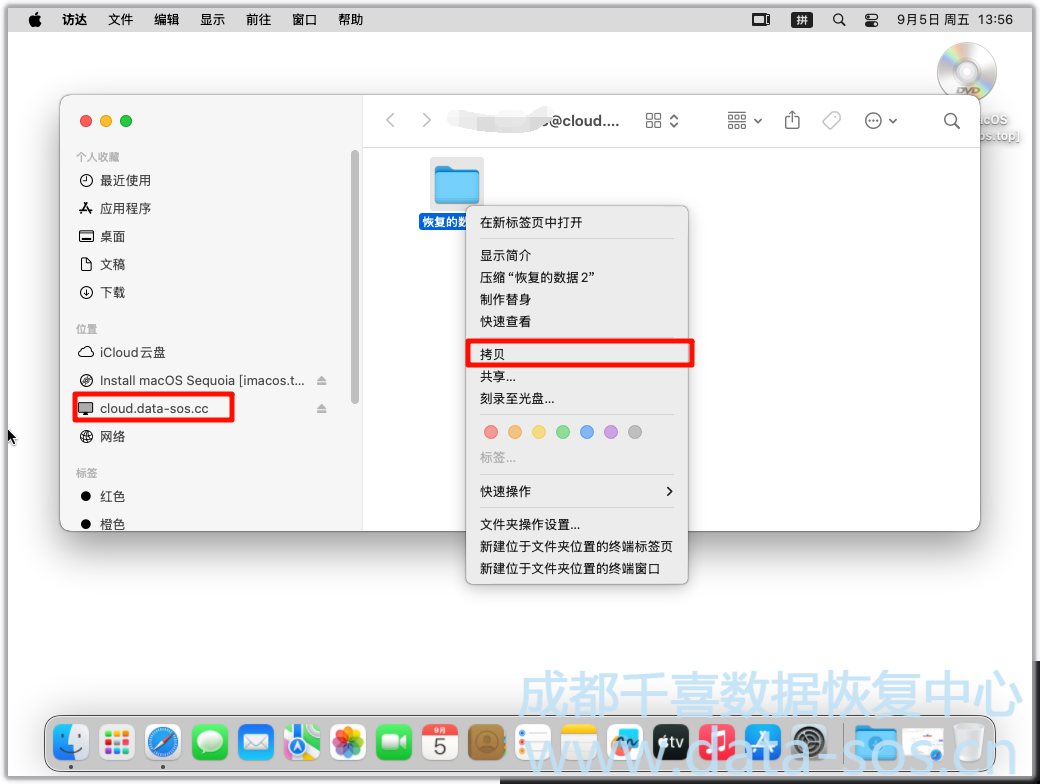This screenshot has height=784, width=1040.
Task: Open the 前往 menu in menu bar
Action: (258, 20)
